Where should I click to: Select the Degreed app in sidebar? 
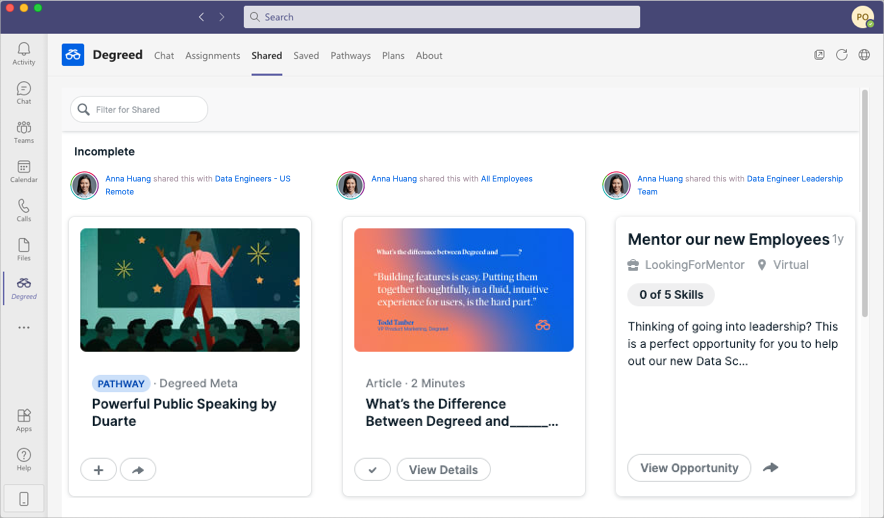24,289
